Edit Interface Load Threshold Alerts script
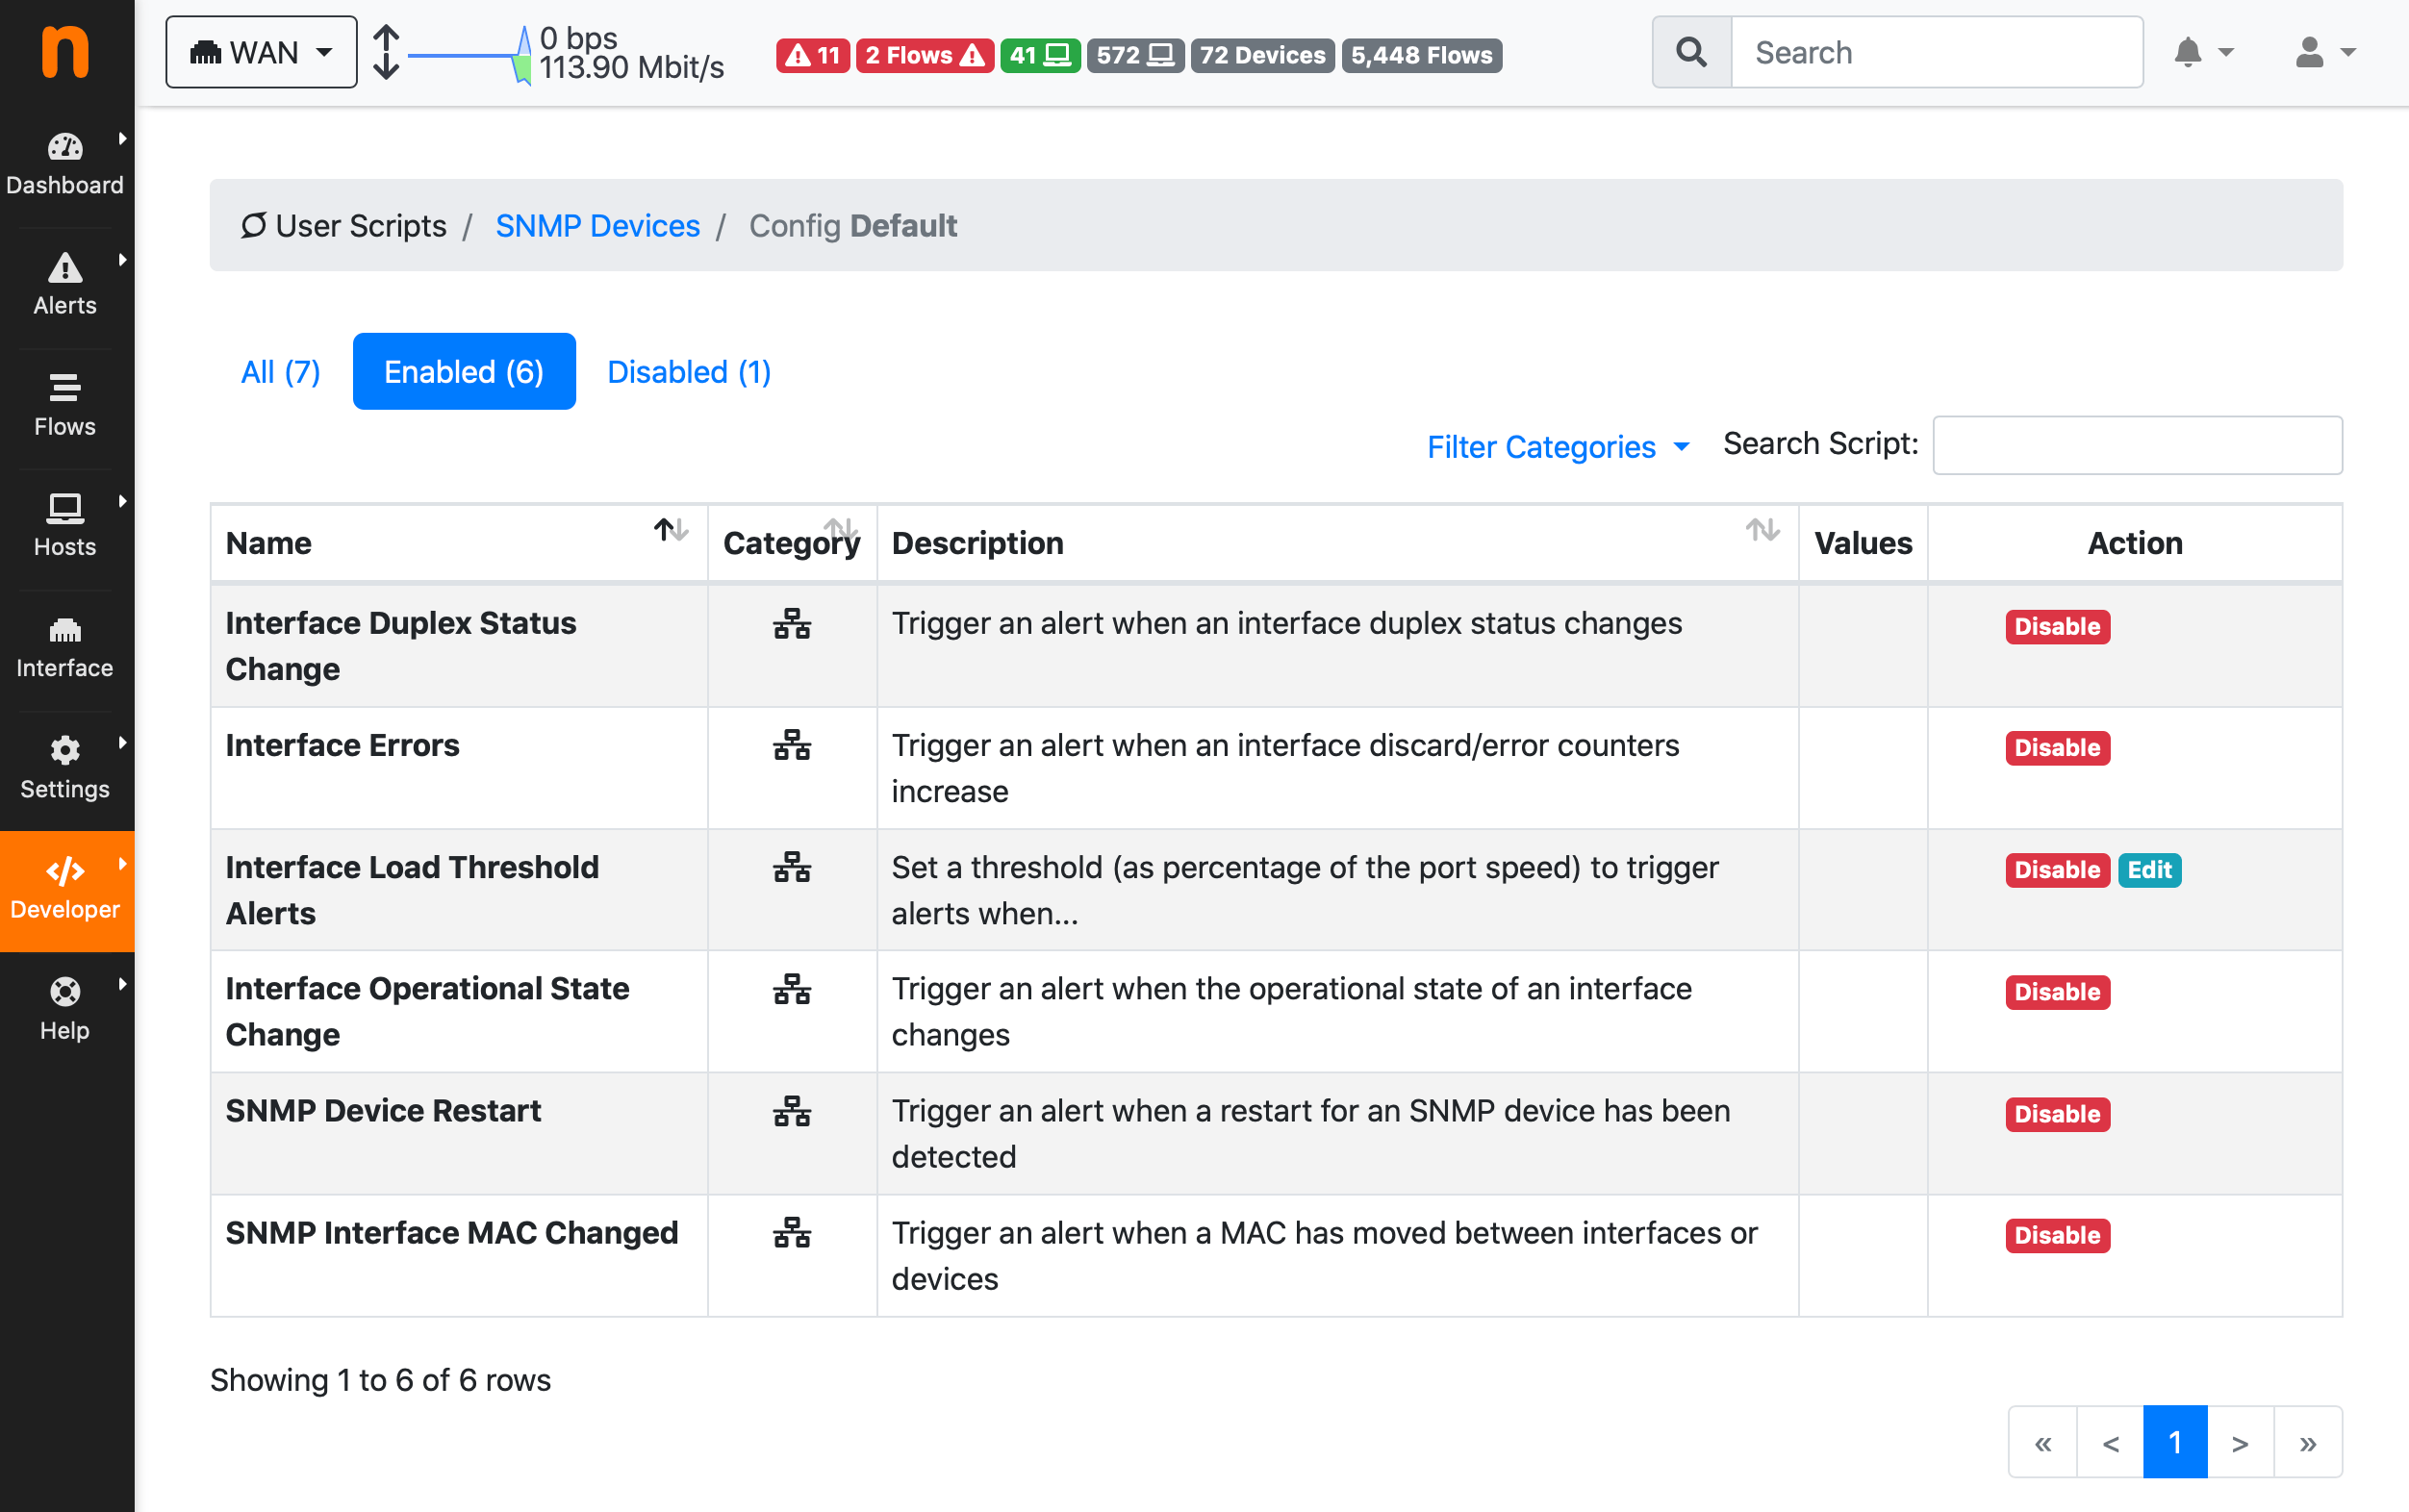 click(2149, 870)
